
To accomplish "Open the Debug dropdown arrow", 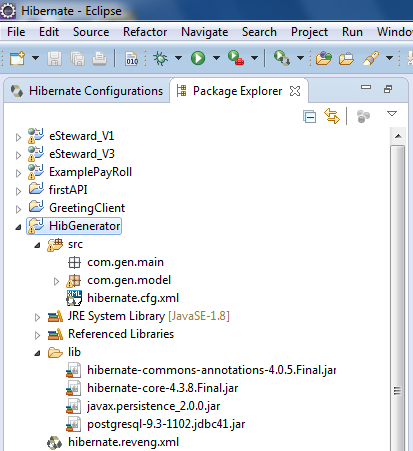I will (178, 58).
